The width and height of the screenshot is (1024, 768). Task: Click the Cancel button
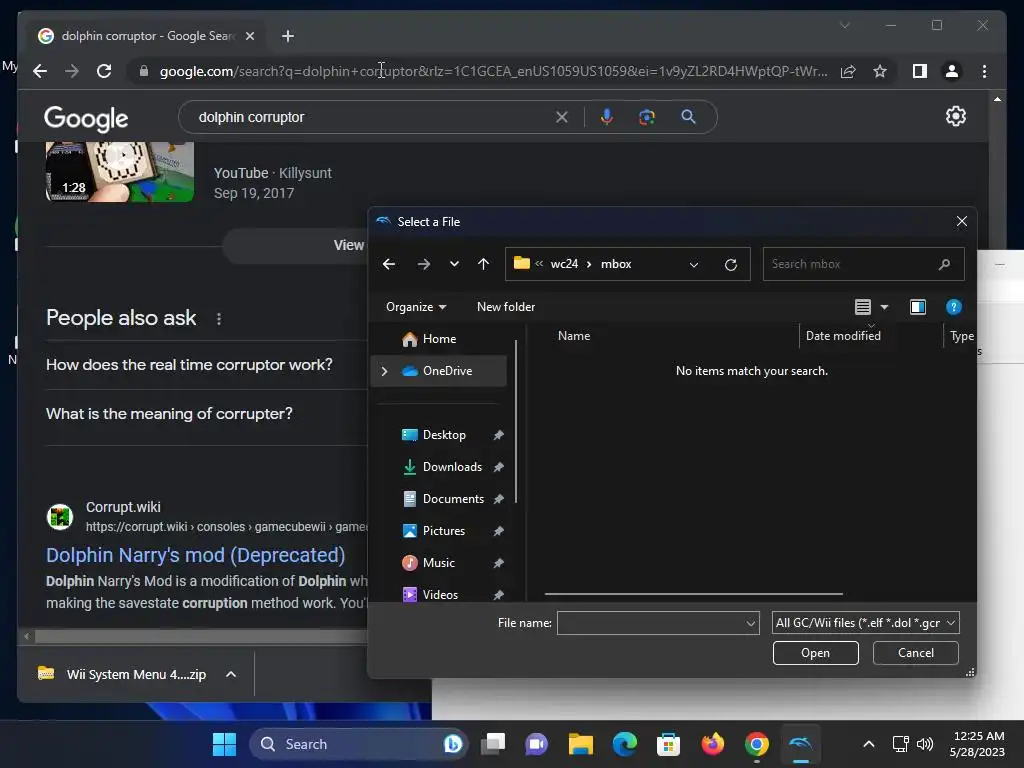pos(916,653)
